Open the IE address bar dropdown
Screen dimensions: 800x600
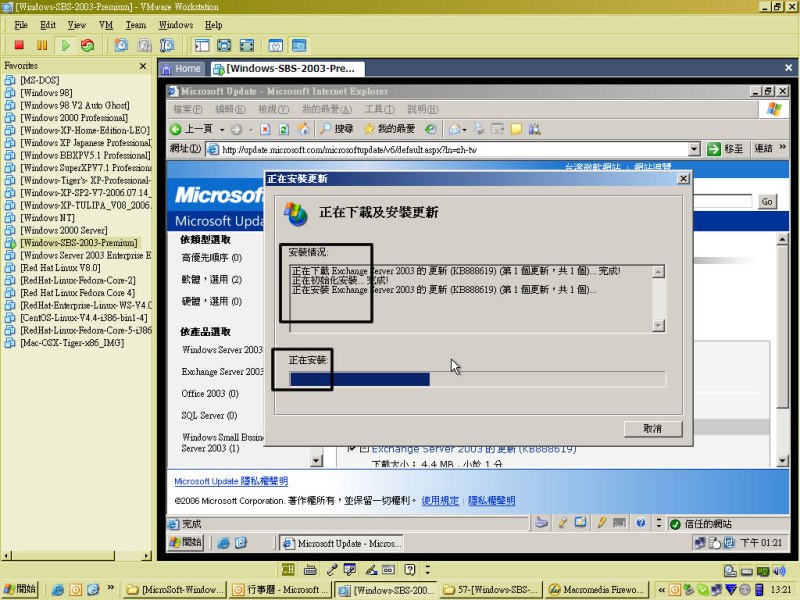pyautogui.click(x=694, y=149)
